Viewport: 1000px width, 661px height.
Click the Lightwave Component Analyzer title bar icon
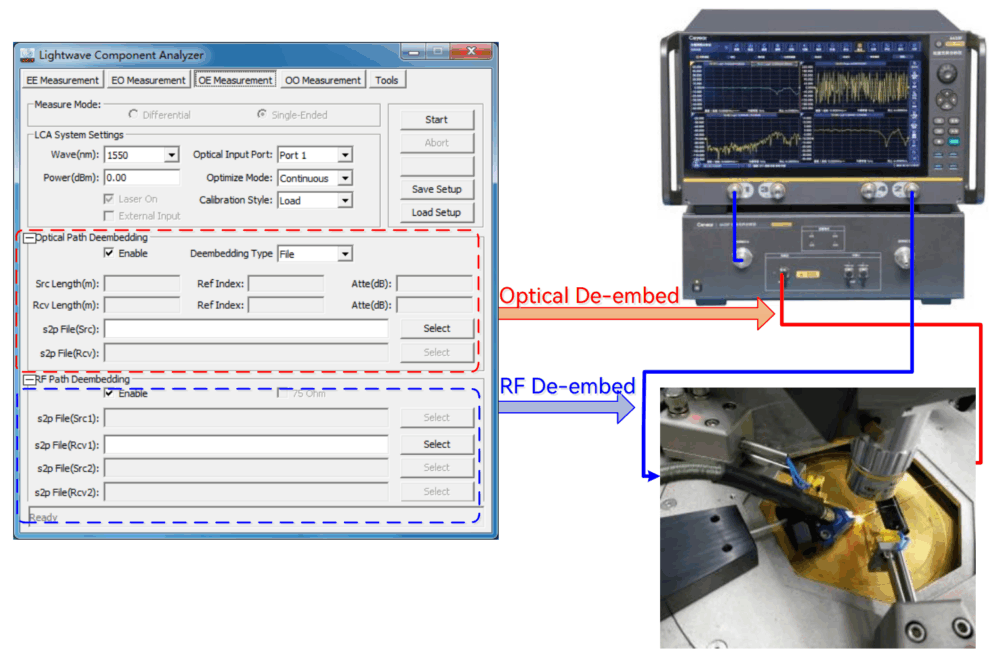point(27,54)
